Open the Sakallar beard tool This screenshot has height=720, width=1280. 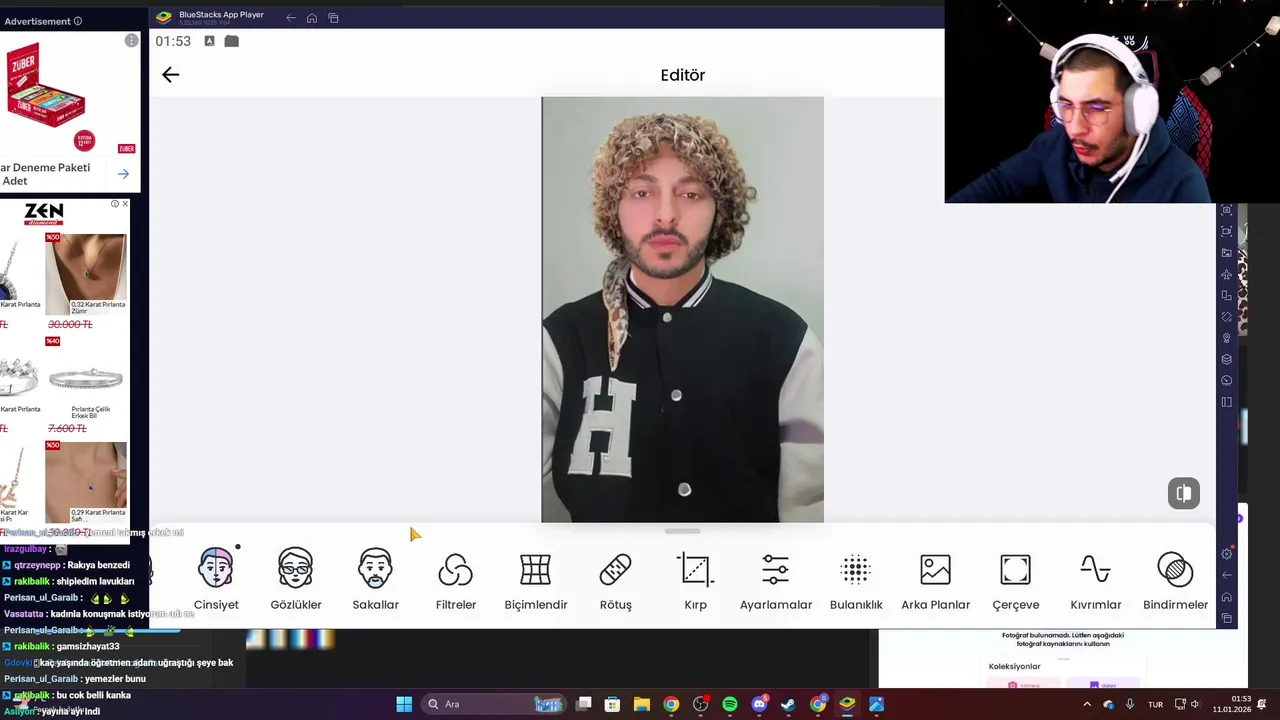(x=376, y=579)
